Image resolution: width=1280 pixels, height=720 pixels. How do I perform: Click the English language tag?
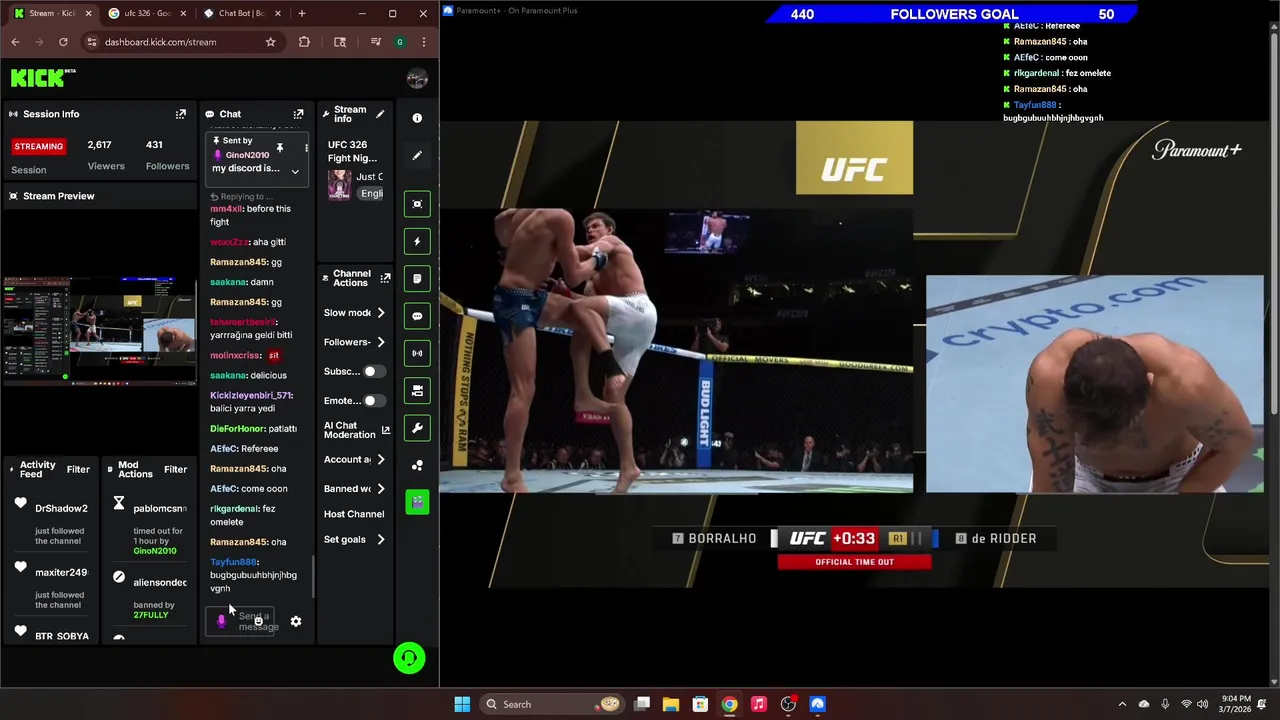point(371,193)
